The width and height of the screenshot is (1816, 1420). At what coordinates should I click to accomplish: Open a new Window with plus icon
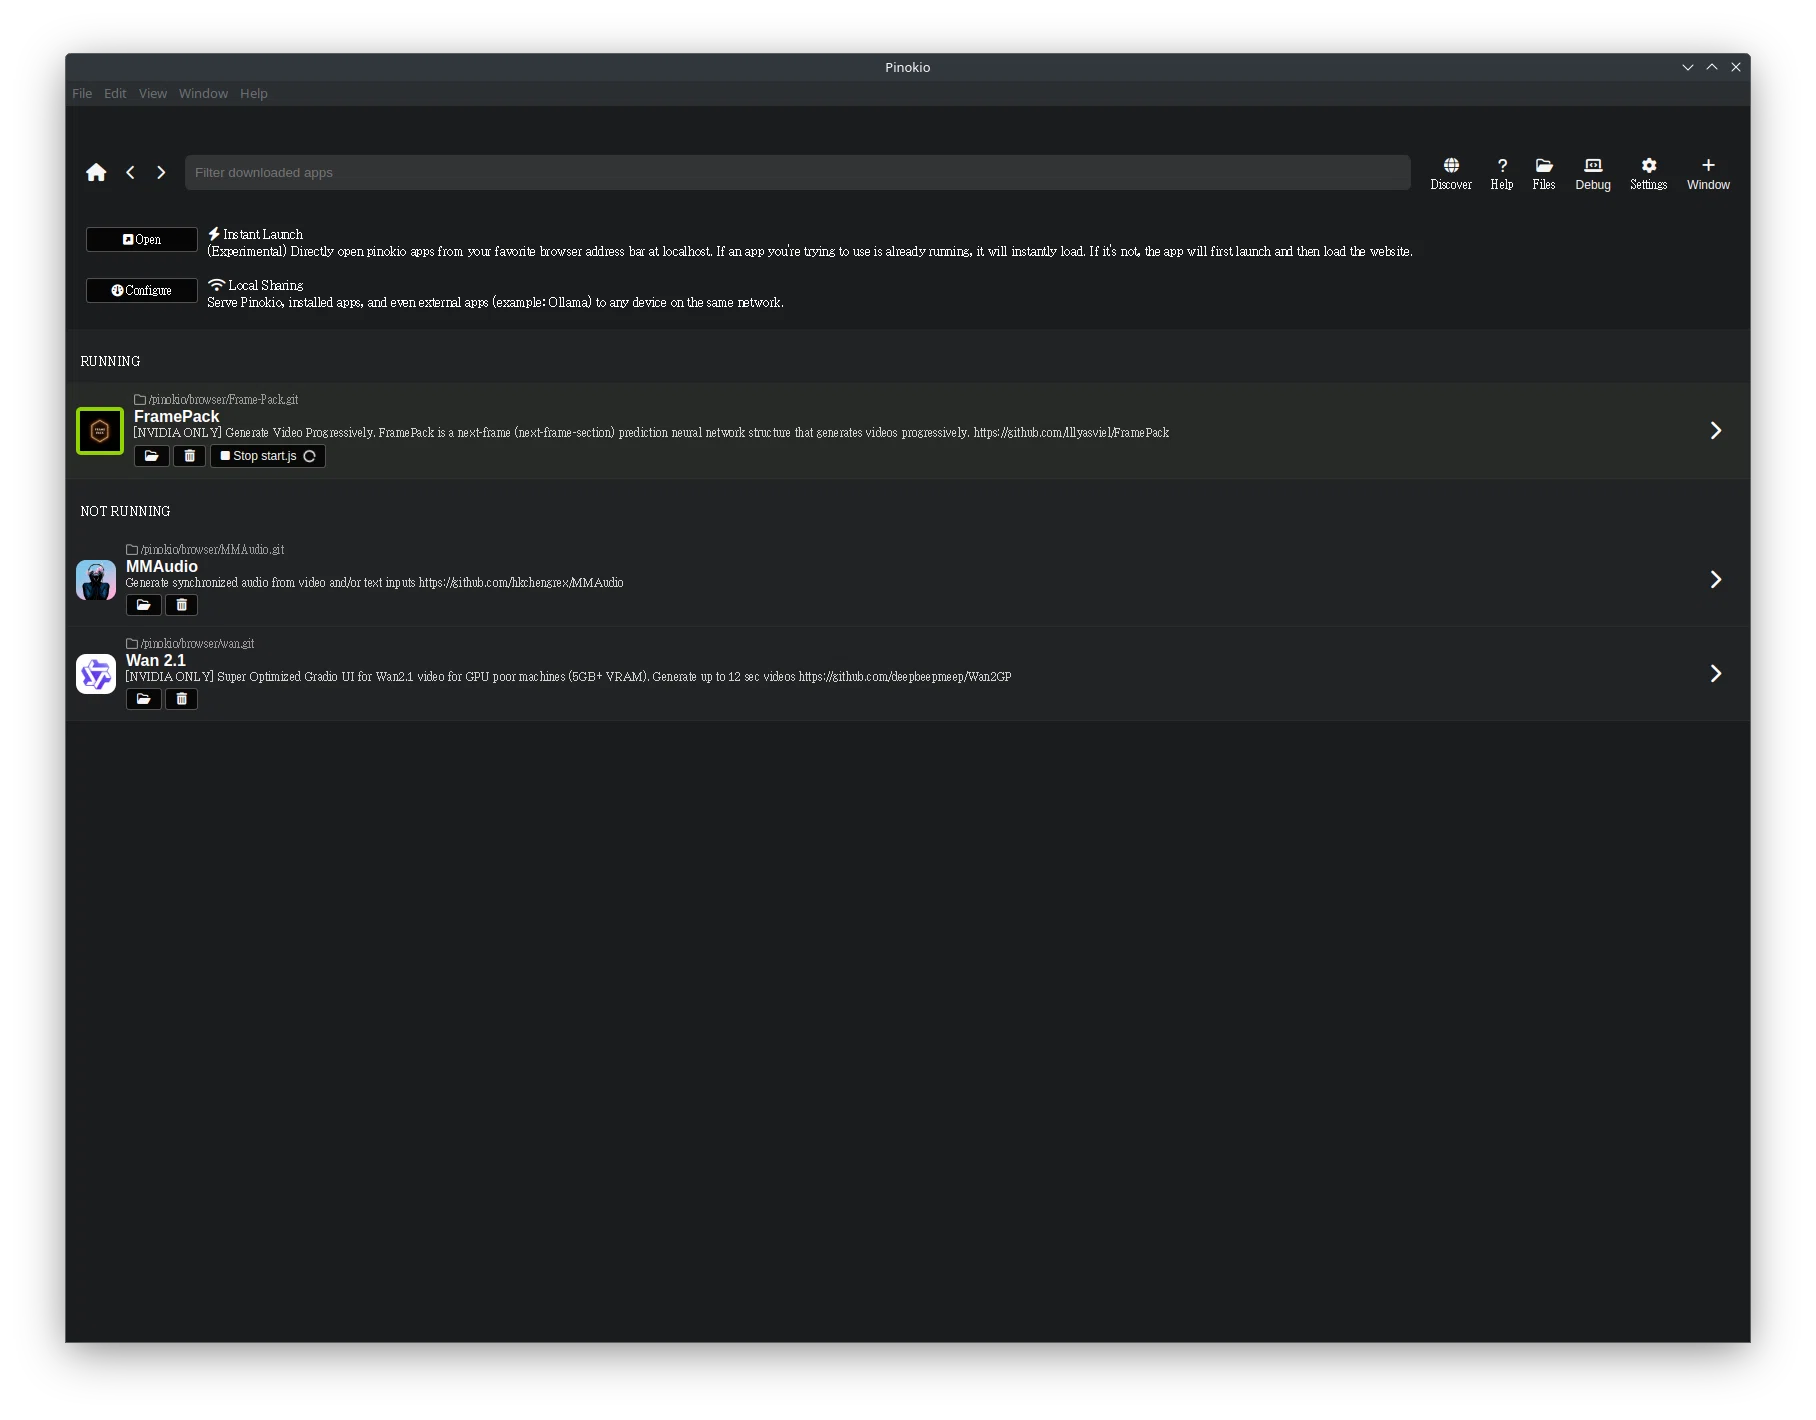[x=1707, y=173]
